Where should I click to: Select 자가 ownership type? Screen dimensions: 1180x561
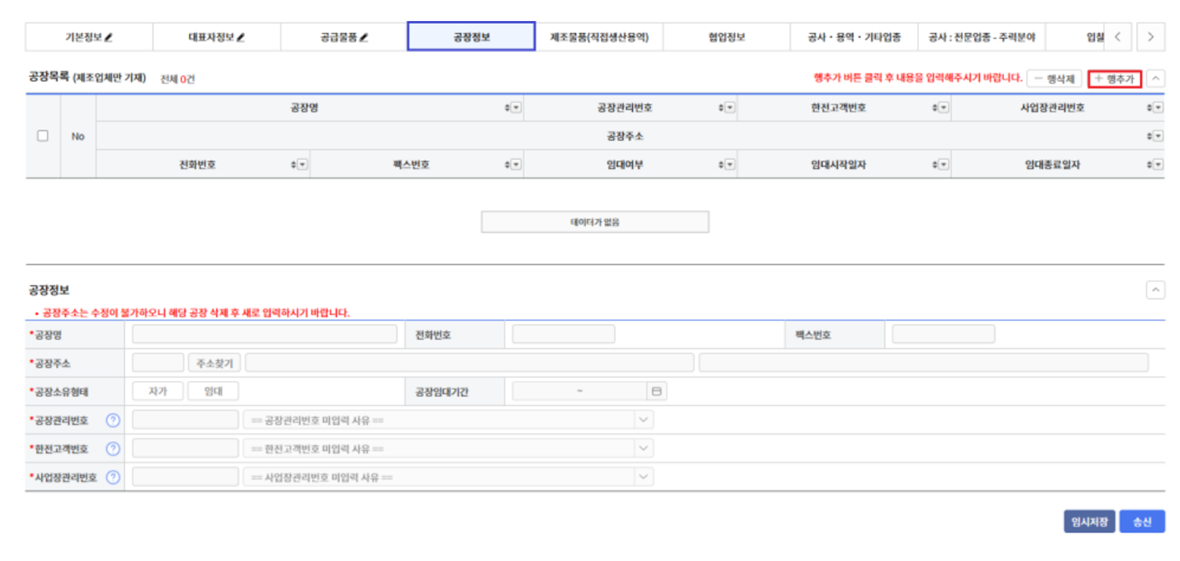(158, 392)
